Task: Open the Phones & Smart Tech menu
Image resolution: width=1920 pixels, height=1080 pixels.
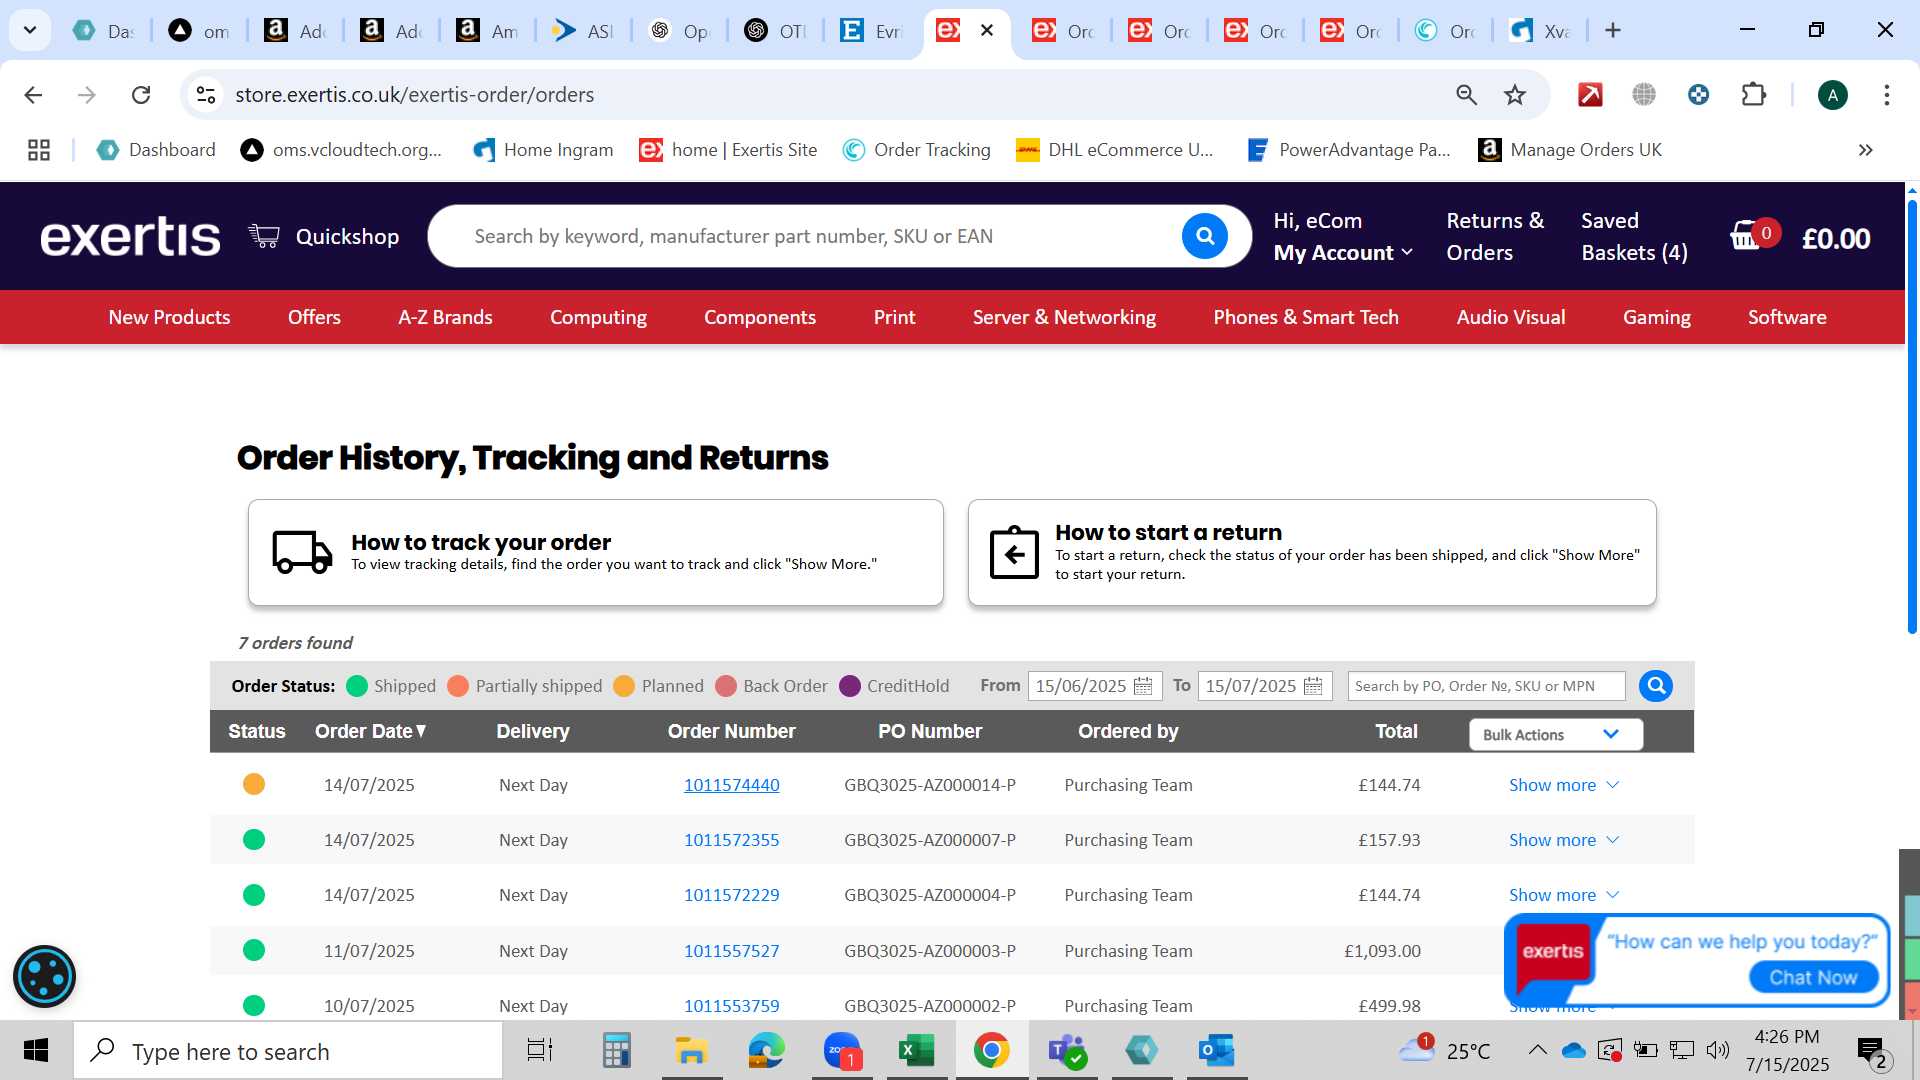Action: (1306, 317)
